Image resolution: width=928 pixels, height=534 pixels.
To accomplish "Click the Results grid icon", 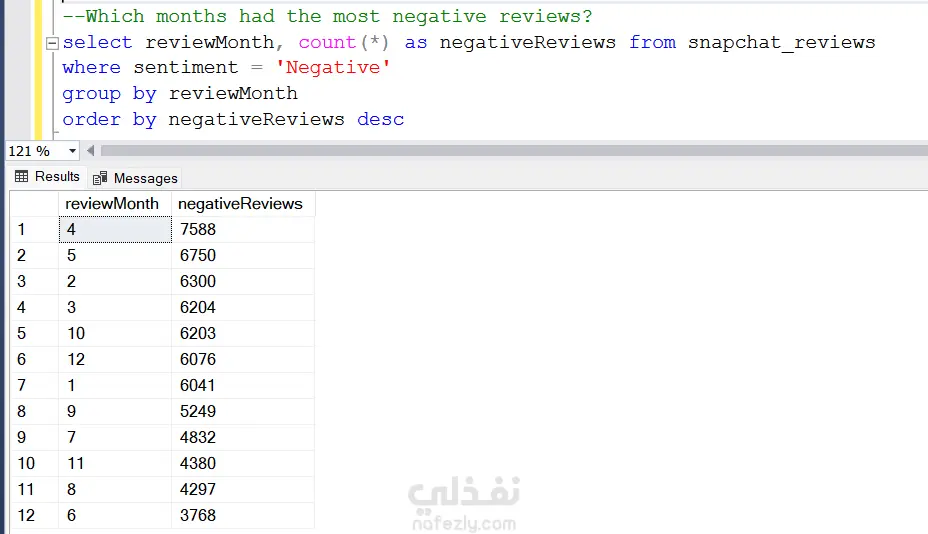I will click(22, 176).
